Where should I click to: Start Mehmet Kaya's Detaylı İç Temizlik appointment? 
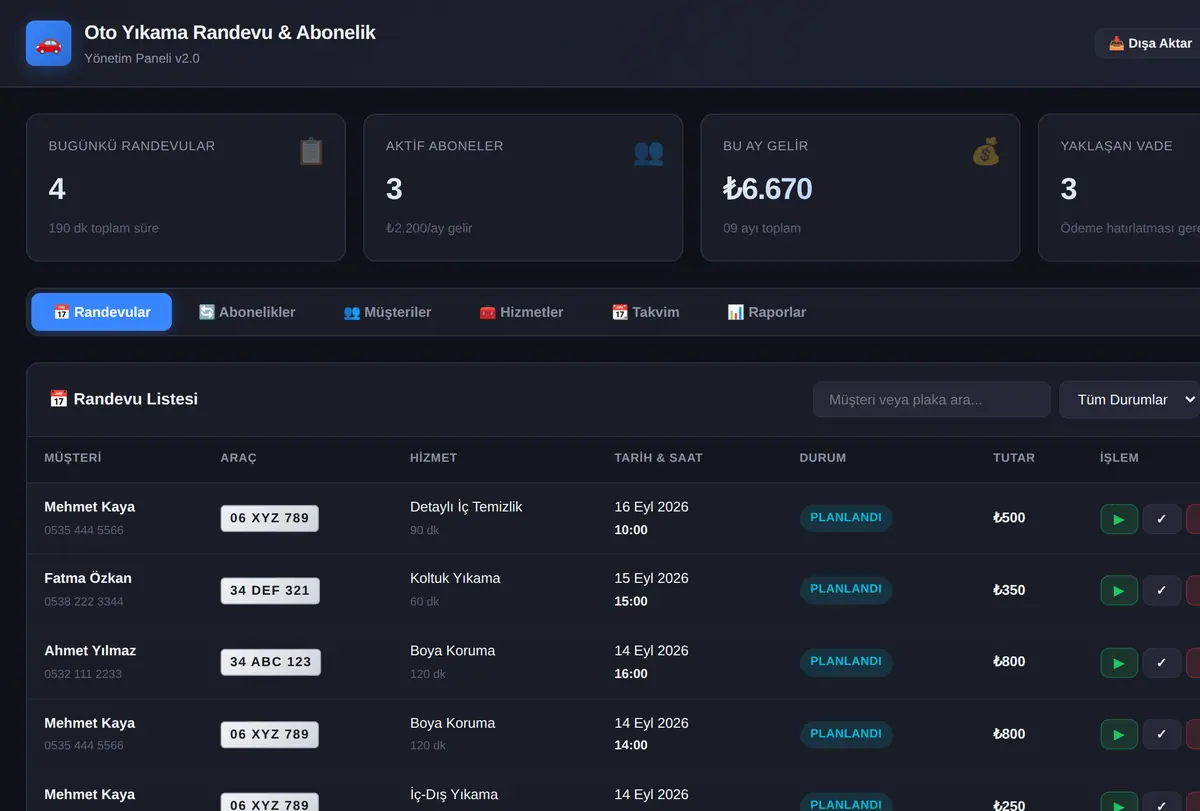pos(1119,519)
